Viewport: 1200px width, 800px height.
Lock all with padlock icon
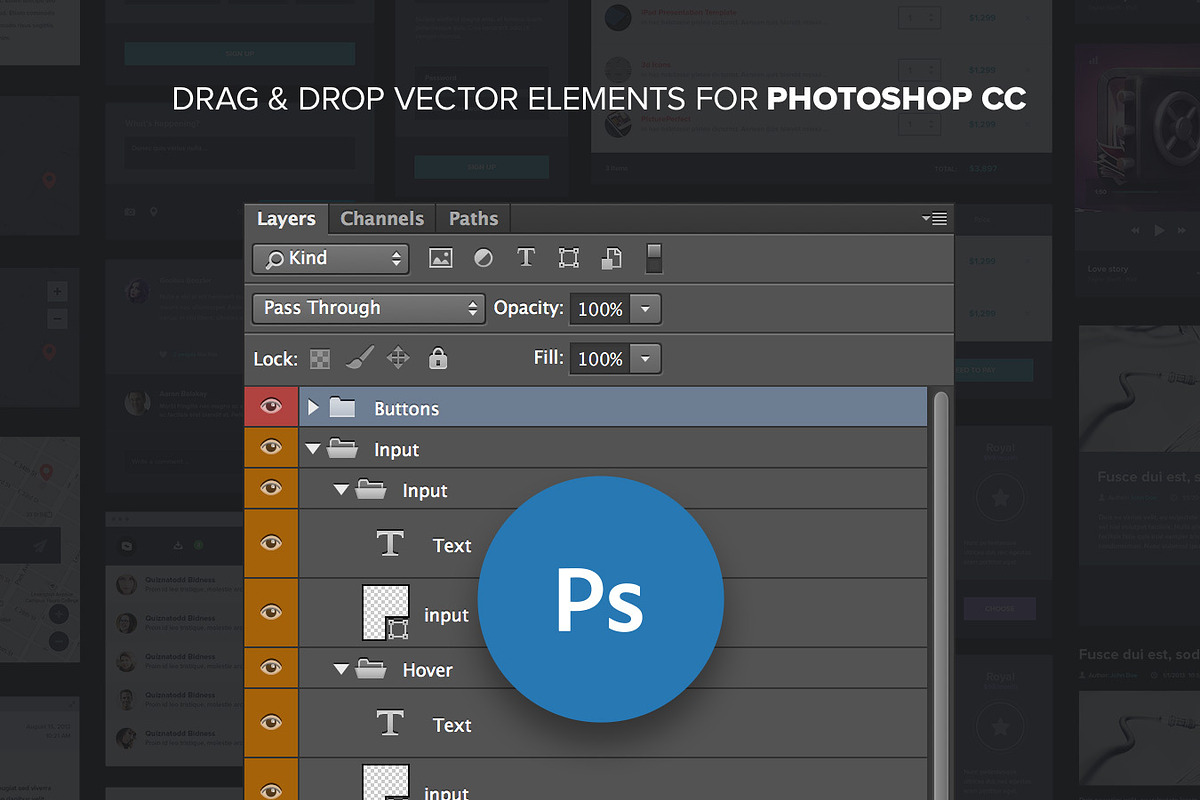click(438, 358)
